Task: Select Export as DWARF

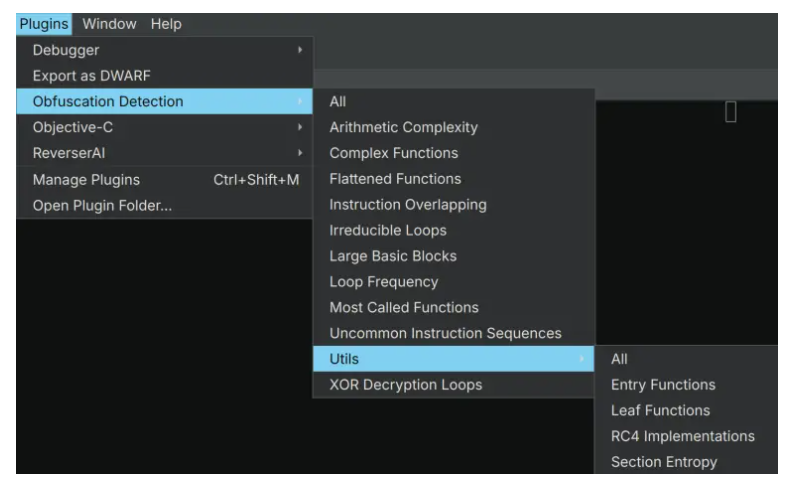Action: pos(164,76)
